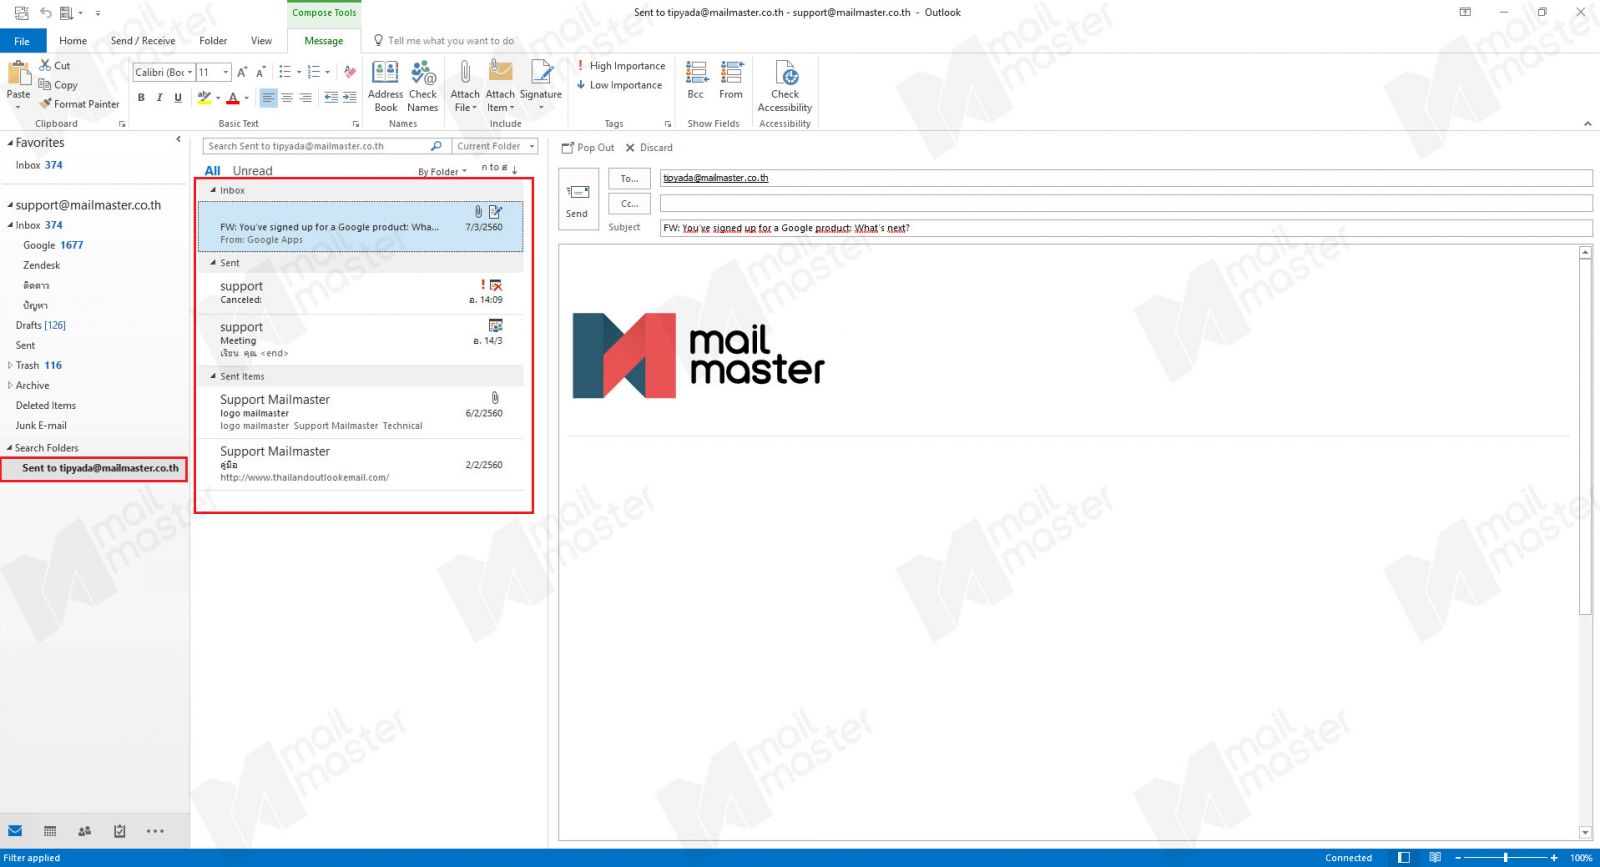Toggle Underline formatting

click(x=178, y=98)
